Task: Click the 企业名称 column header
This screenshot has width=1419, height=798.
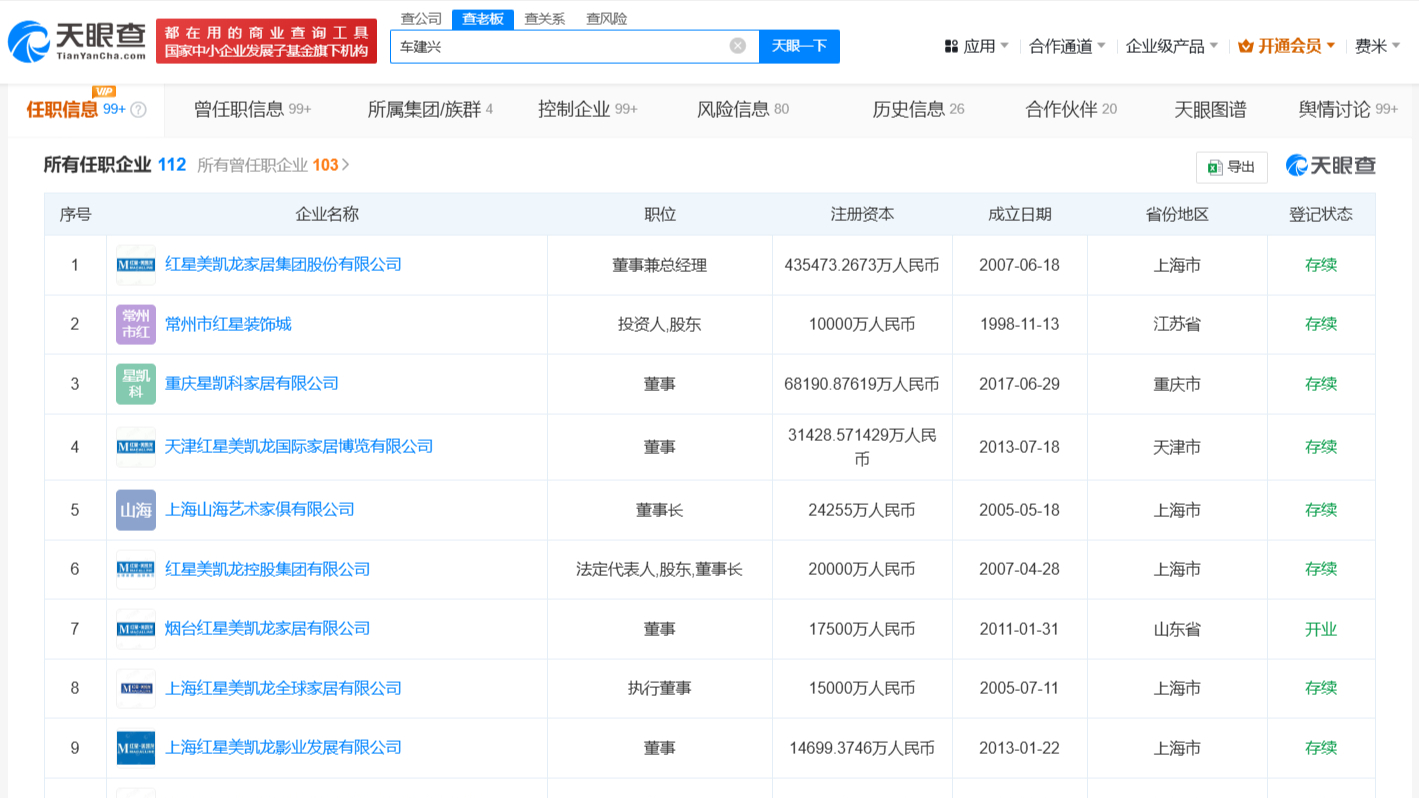Action: [327, 214]
